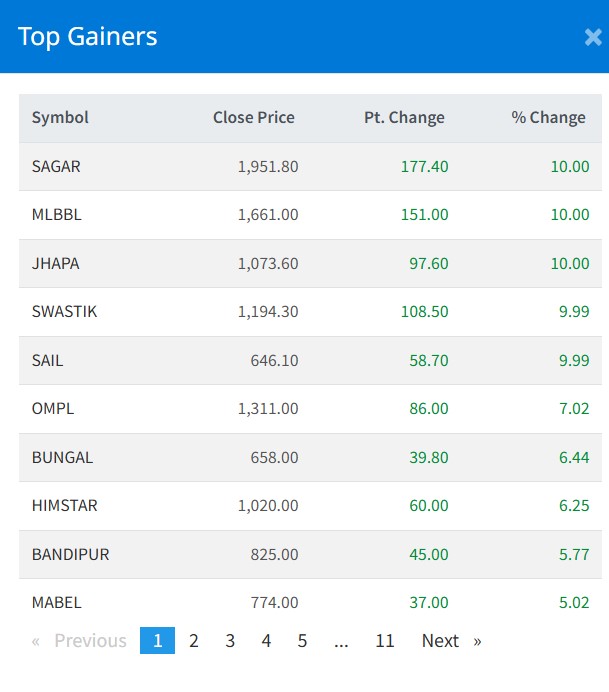609x692 pixels.
Task: Sort by Pt. Change column
Action: click(x=404, y=118)
